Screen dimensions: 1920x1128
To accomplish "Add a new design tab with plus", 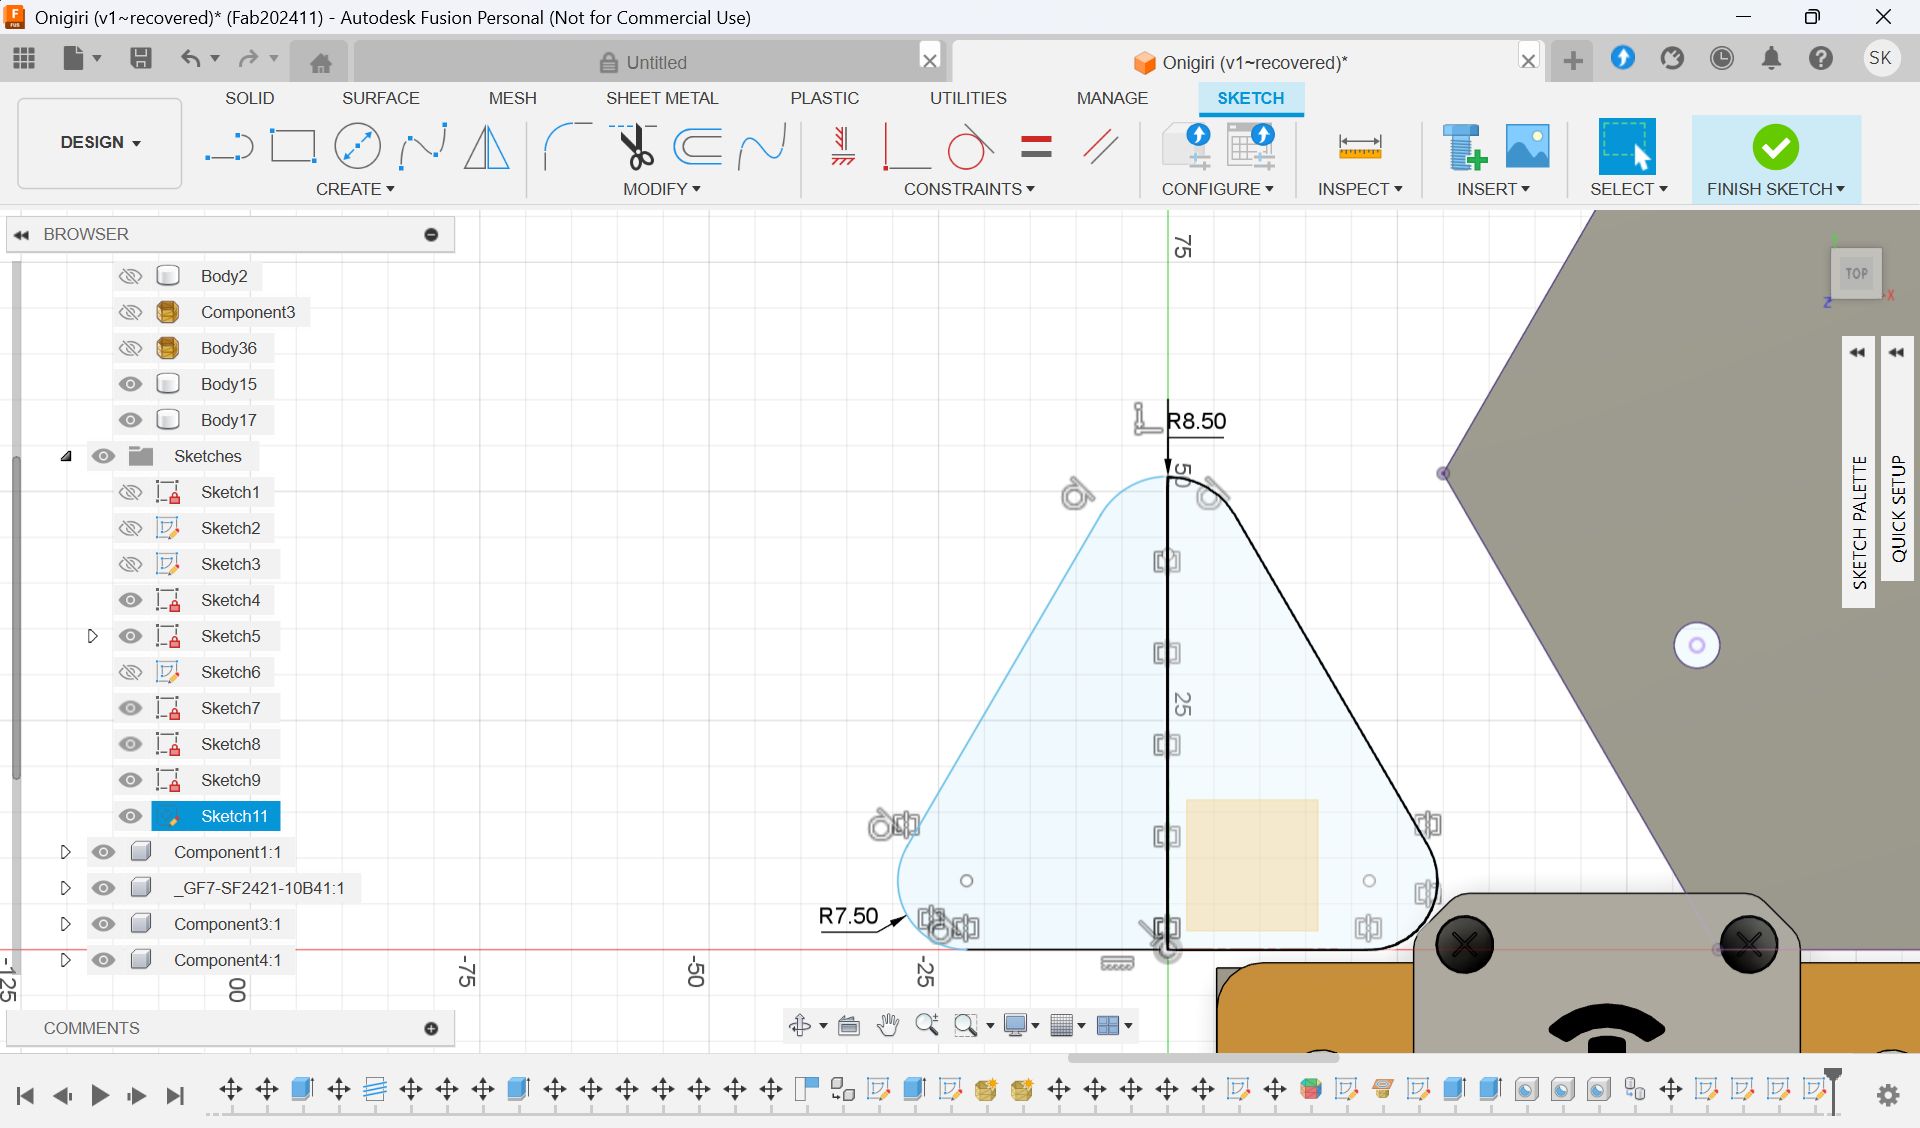I will [x=1573, y=60].
